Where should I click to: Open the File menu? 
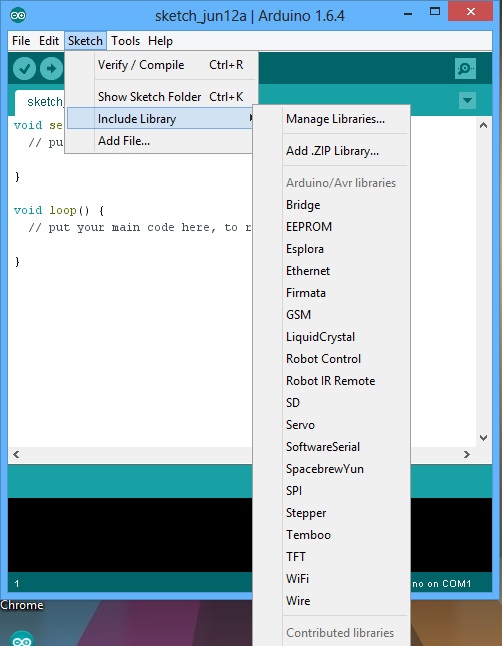[x=21, y=41]
